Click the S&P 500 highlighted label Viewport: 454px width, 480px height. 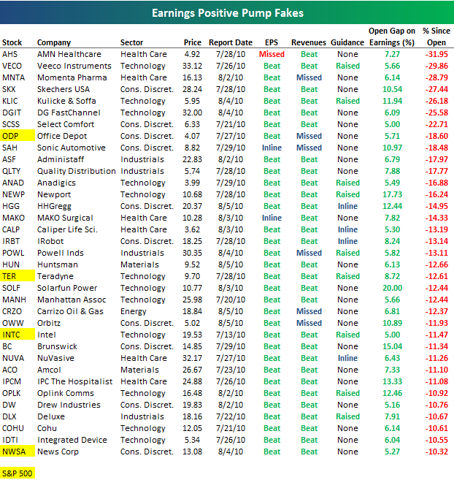[x=17, y=473]
